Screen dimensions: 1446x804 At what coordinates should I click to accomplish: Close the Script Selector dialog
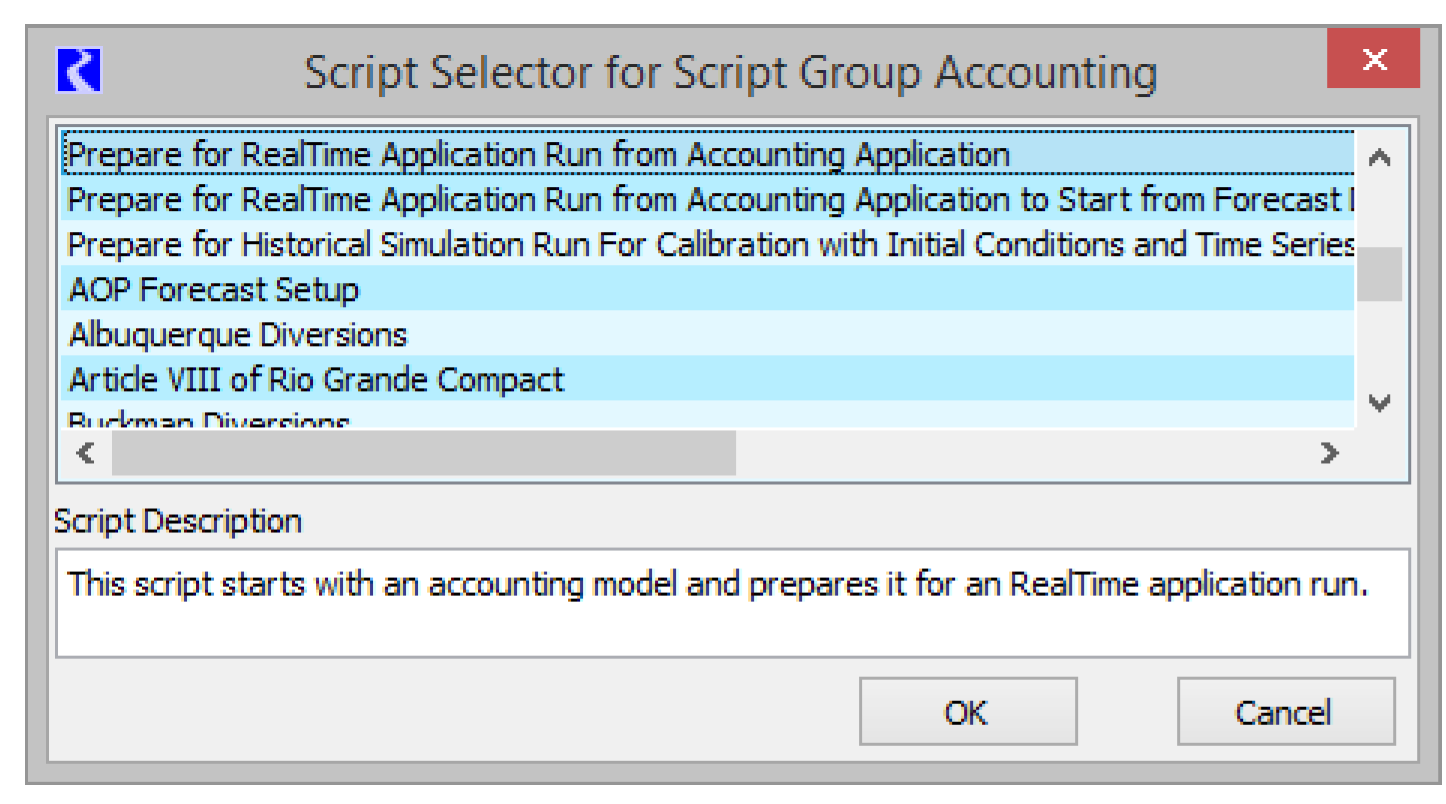(1373, 60)
